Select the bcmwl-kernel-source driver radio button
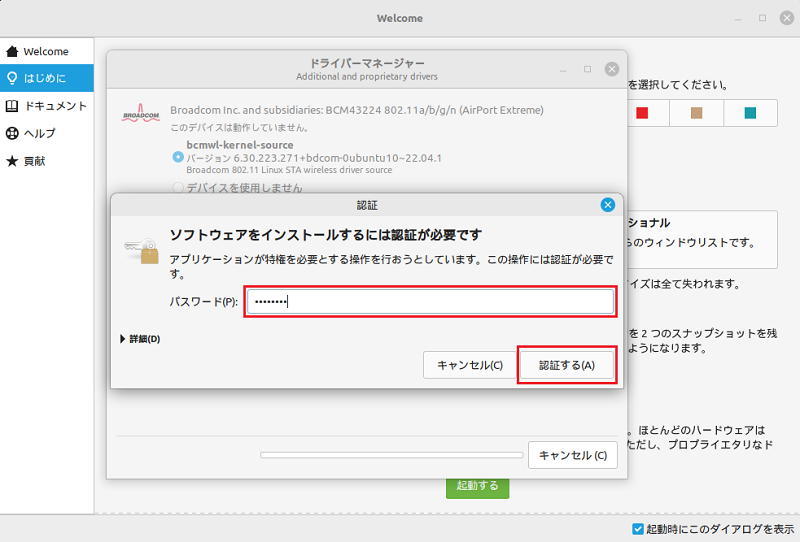The height and width of the screenshot is (542, 800). [x=178, y=157]
